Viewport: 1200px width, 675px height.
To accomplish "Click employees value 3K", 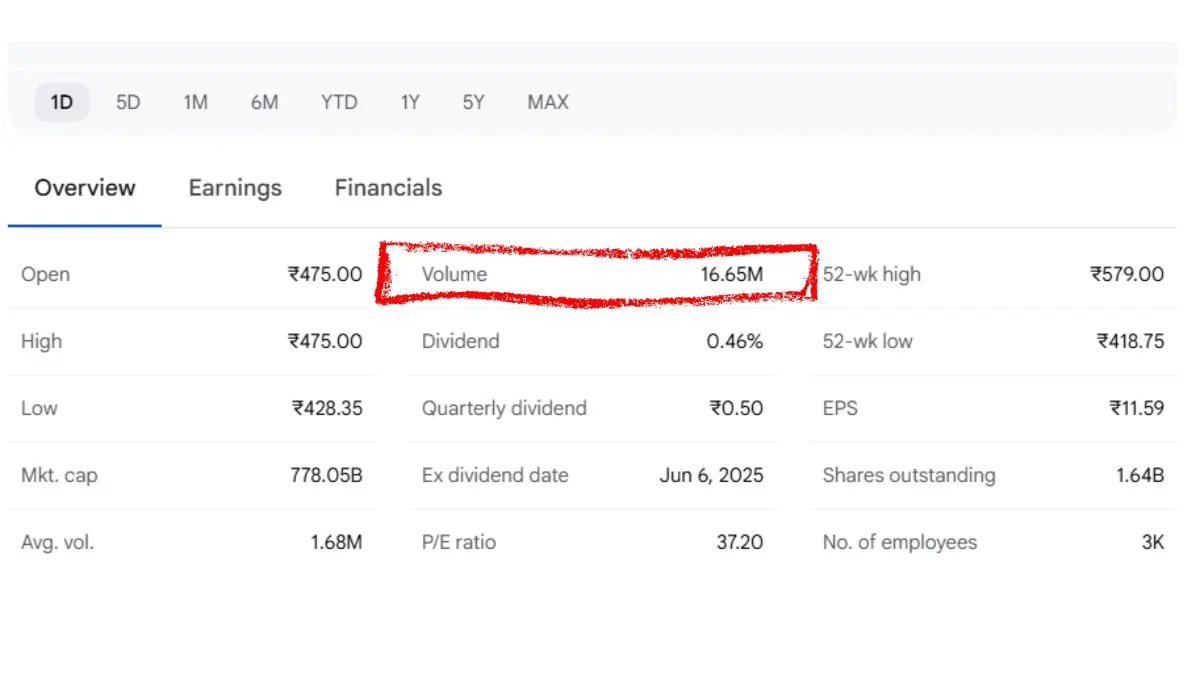I will pos(1153,542).
